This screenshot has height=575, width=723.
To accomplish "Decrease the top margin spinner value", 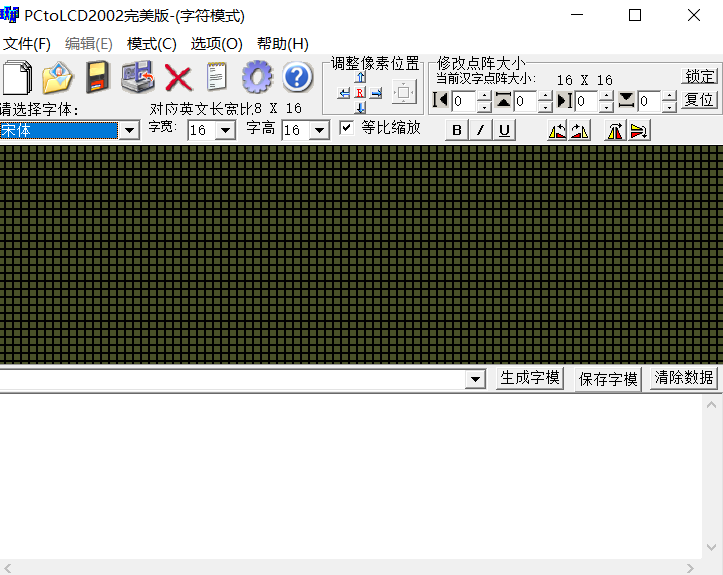I will coord(545,107).
